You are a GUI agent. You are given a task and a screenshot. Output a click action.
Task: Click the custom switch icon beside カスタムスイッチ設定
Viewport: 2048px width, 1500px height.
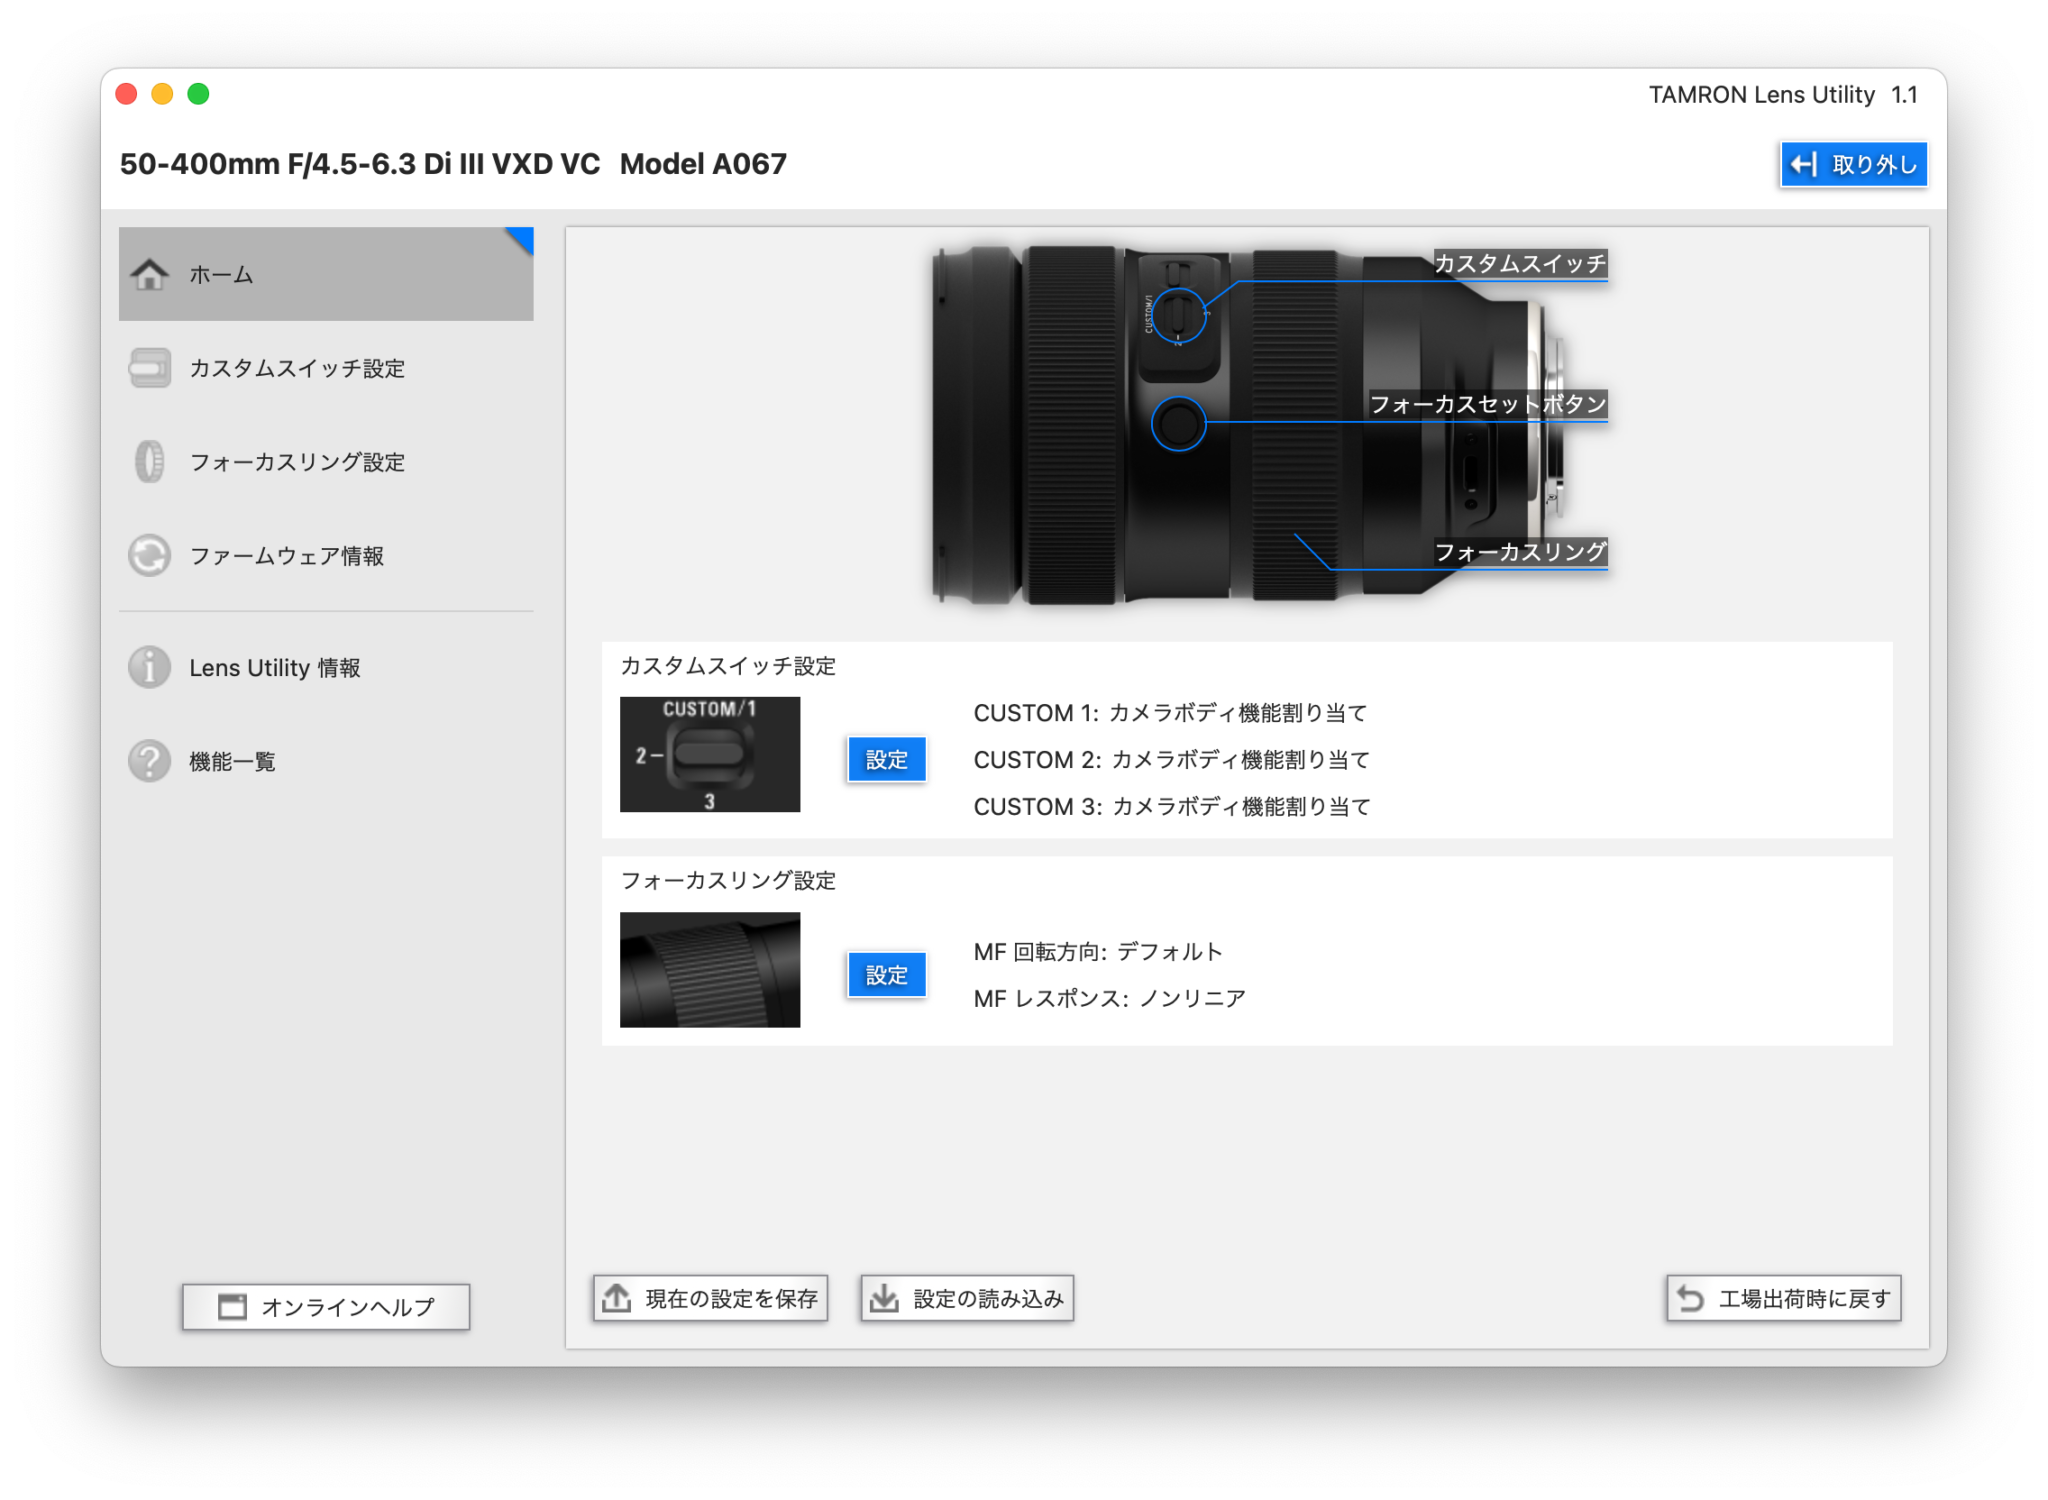(150, 368)
